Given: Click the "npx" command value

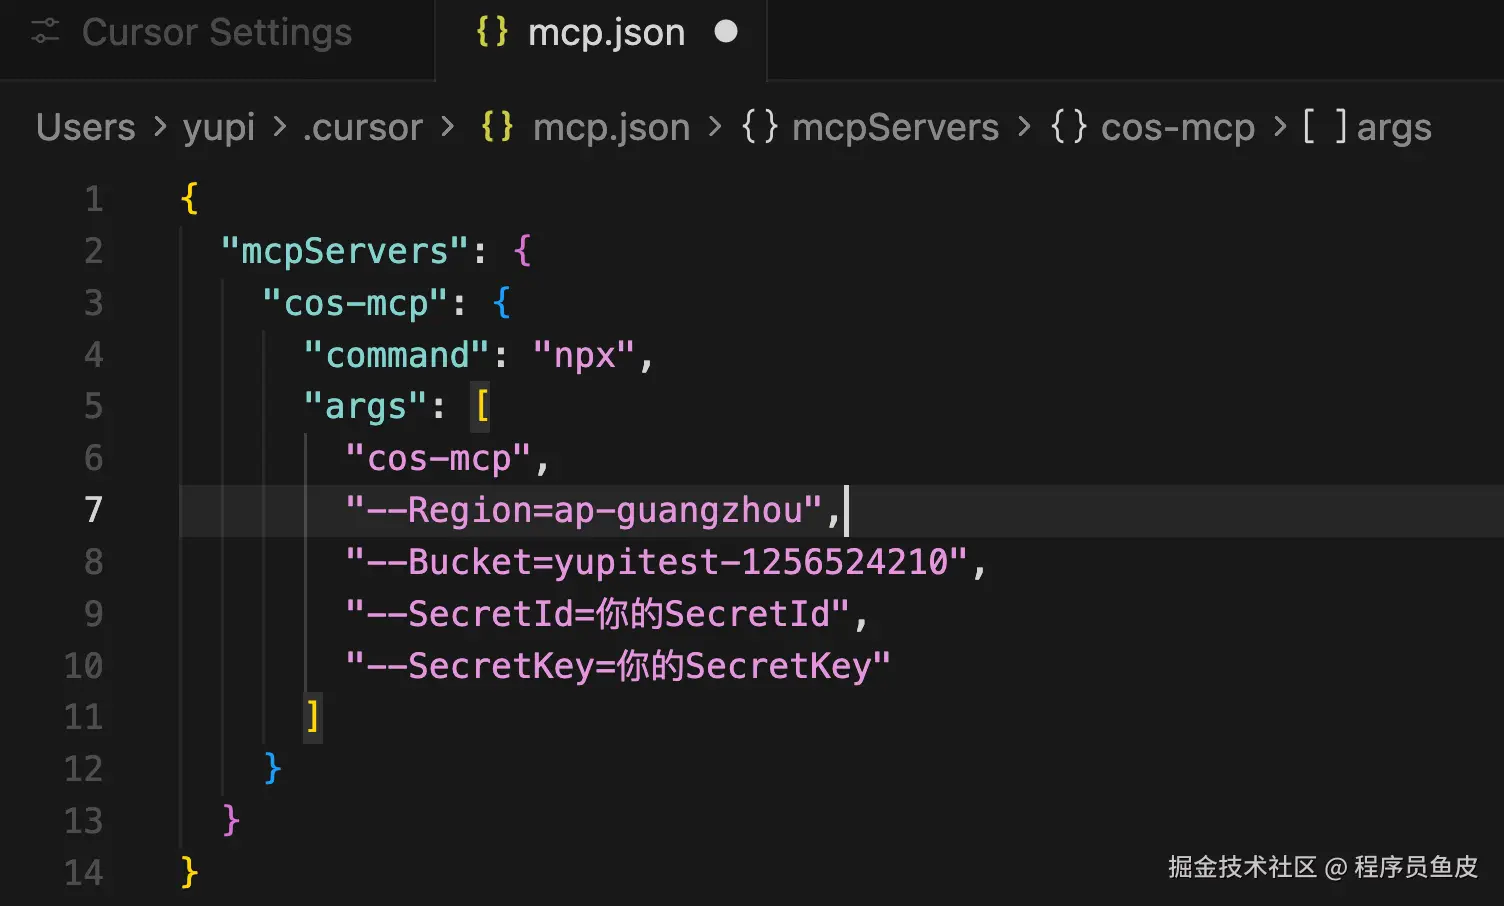Looking at the screenshot, I should pyautogui.click(x=584, y=355).
